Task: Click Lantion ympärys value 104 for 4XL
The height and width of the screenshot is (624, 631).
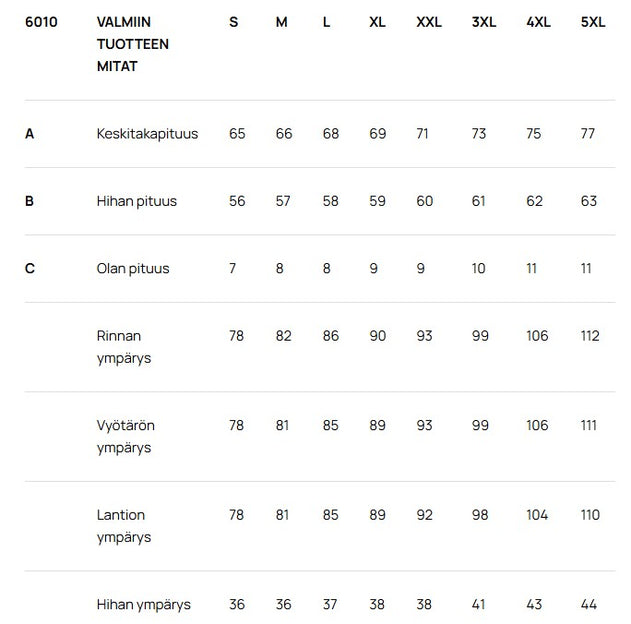Action: point(537,515)
